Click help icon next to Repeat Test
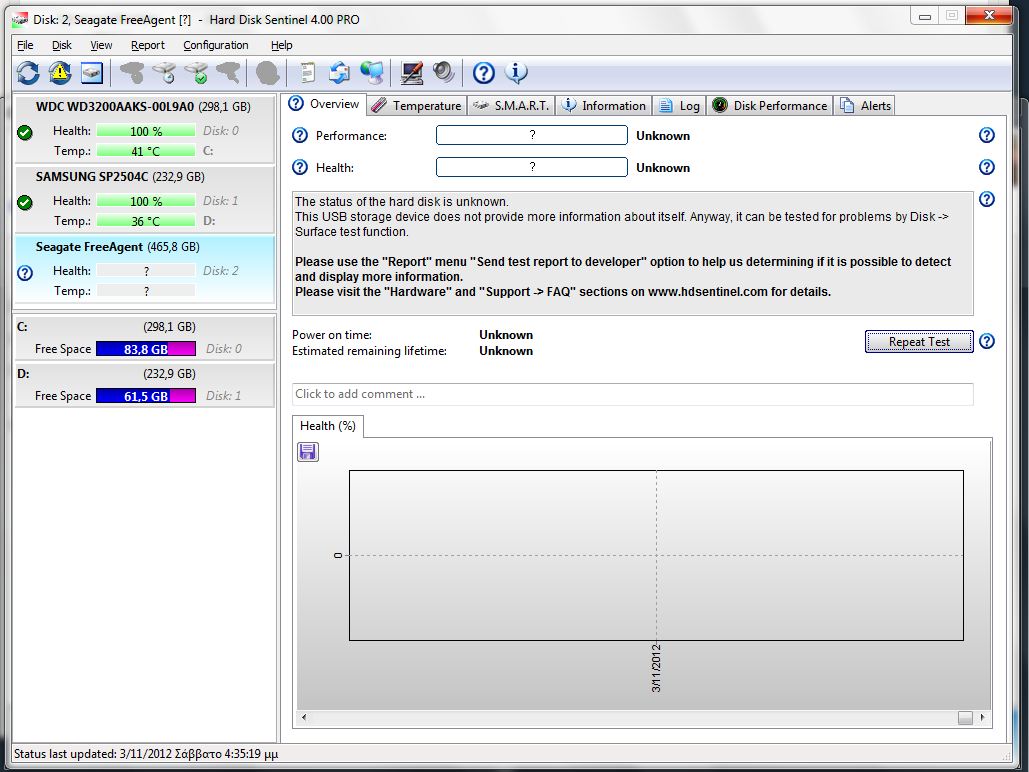 [986, 341]
